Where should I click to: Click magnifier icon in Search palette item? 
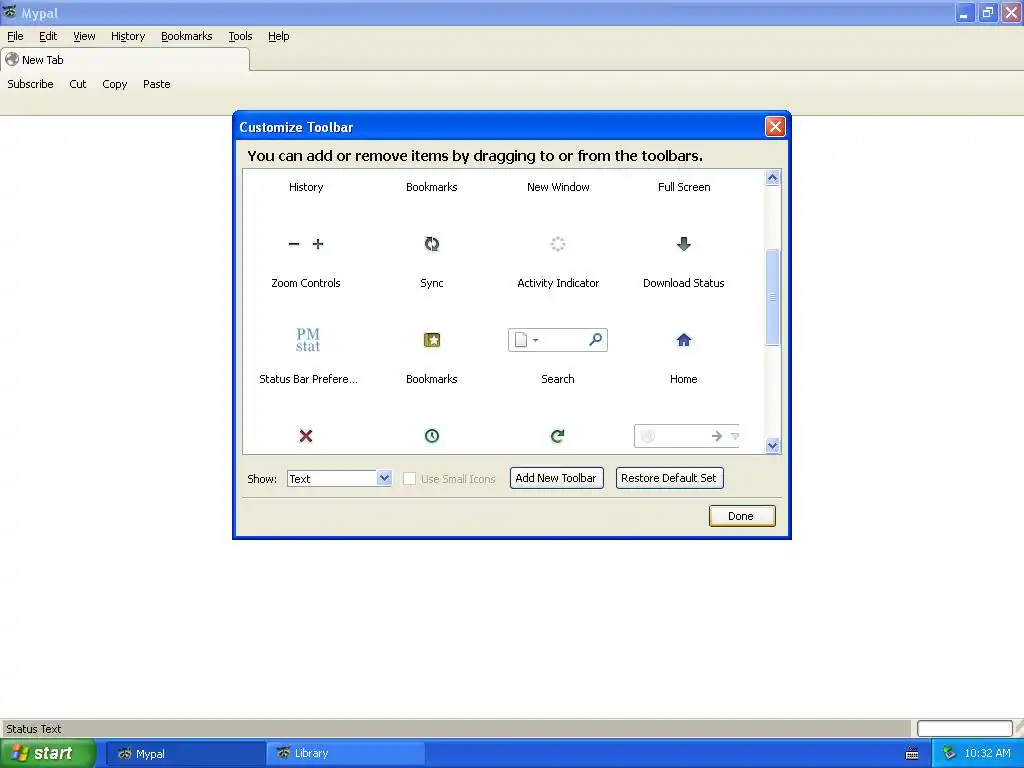pyautogui.click(x=596, y=340)
